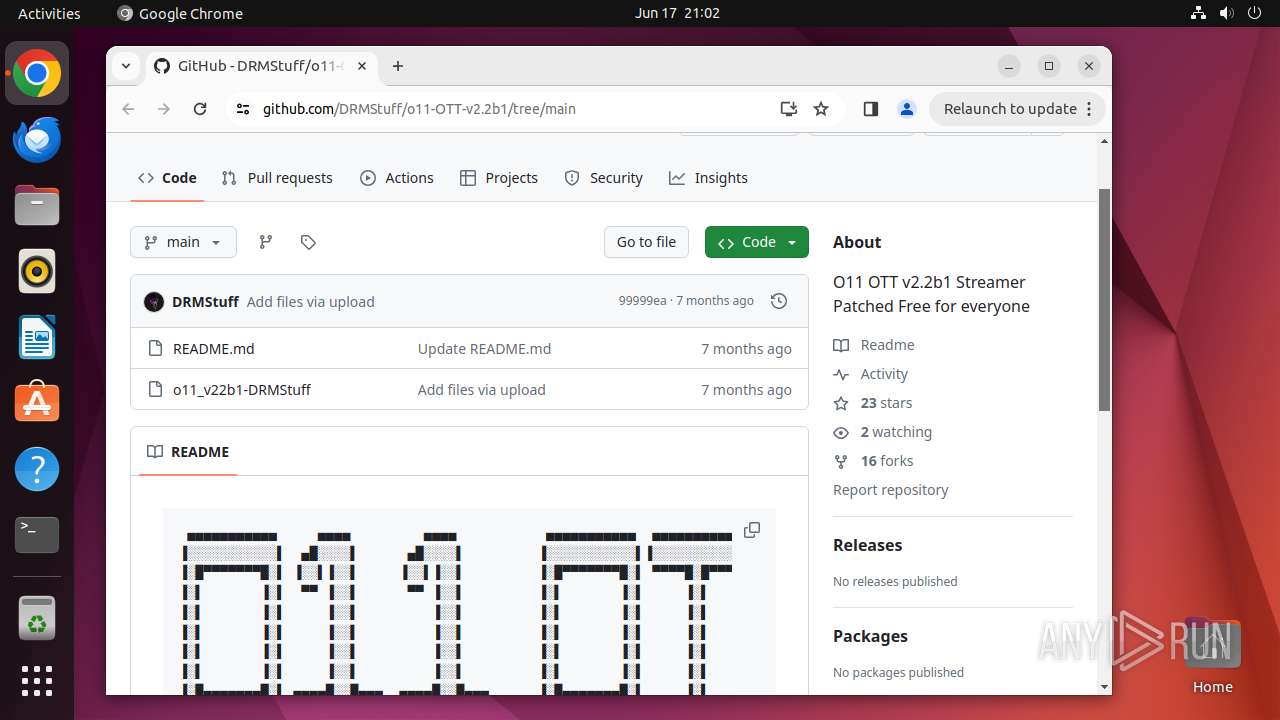Open the Update README.md commit message
The width and height of the screenshot is (1280, 720).
pyautogui.click(x=484, y=349)
